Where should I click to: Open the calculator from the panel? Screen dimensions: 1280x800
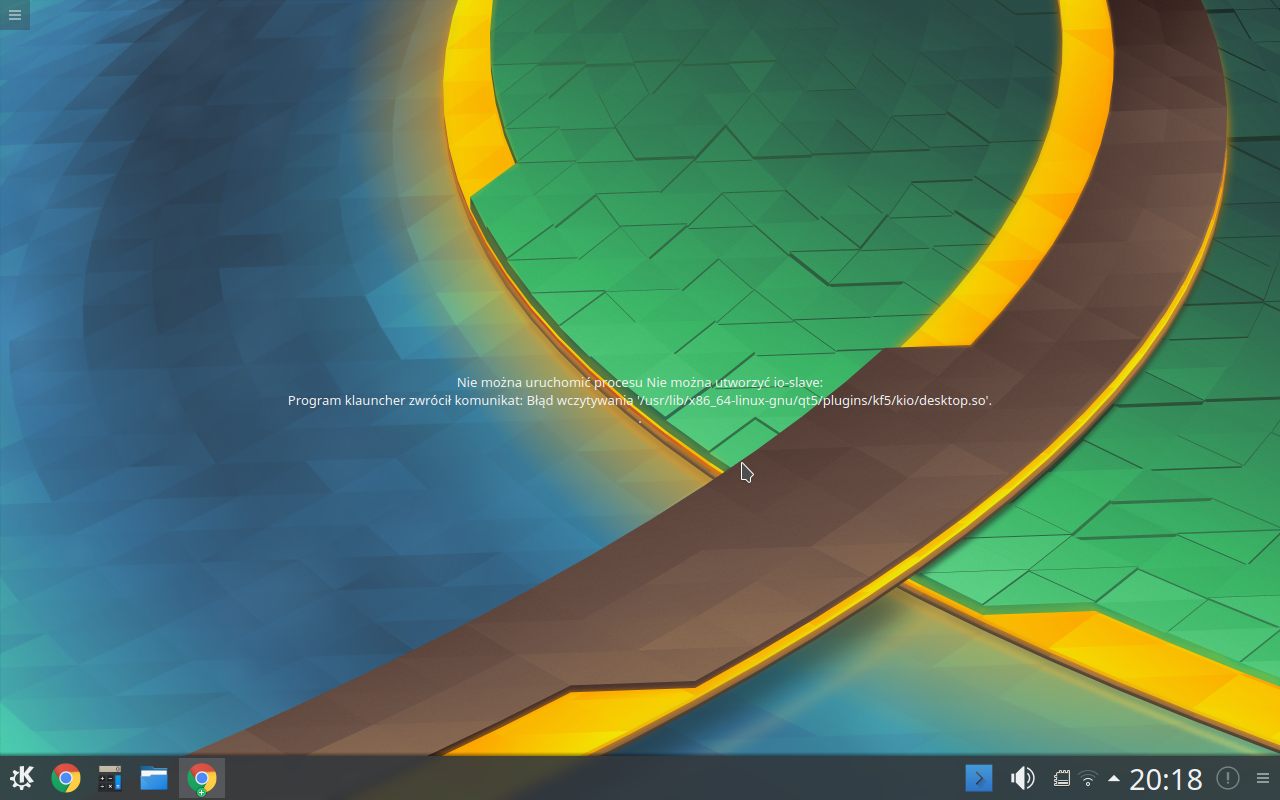click(110, 778)
